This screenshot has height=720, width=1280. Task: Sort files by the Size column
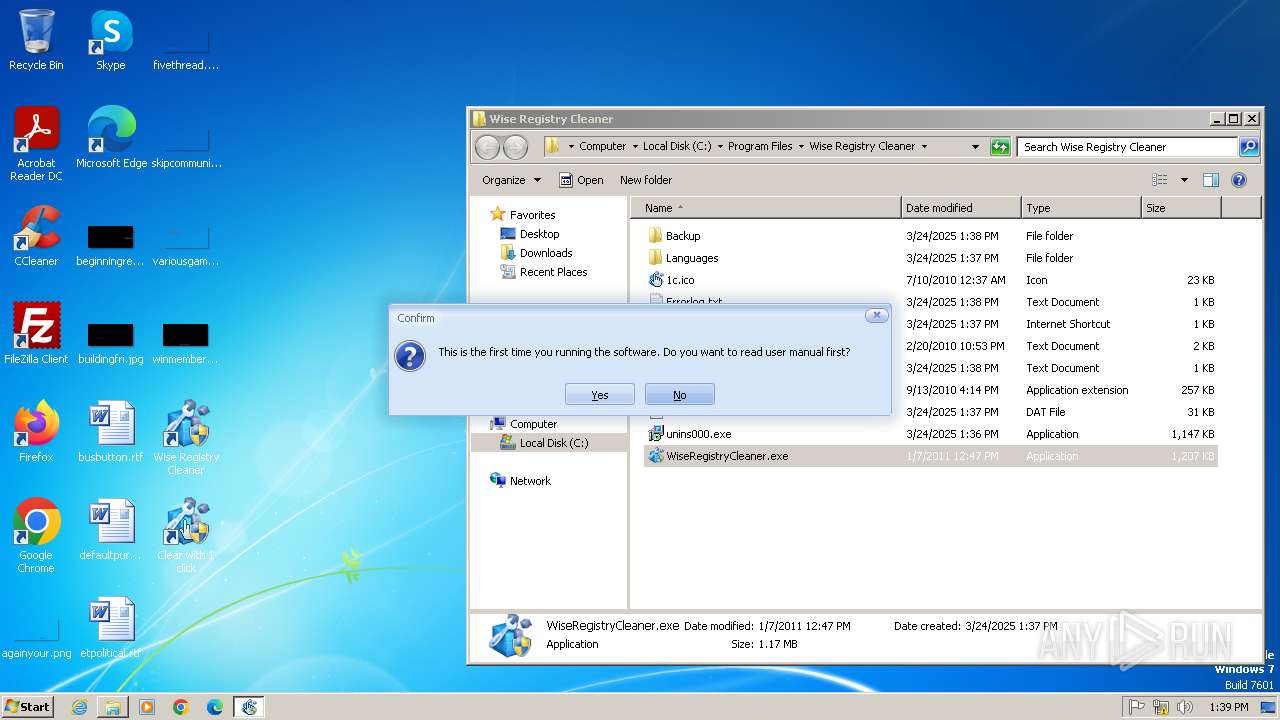point(1181,208)
